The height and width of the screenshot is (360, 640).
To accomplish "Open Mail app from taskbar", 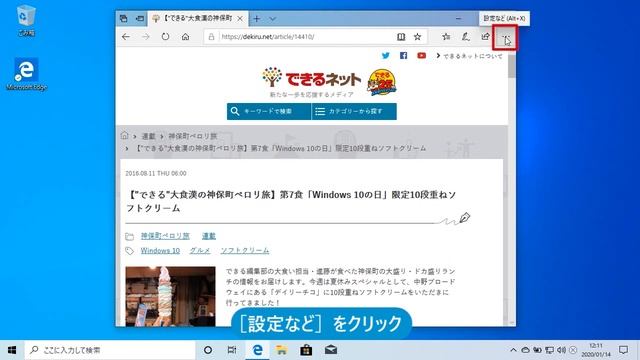I will click(x=331, y=350).
